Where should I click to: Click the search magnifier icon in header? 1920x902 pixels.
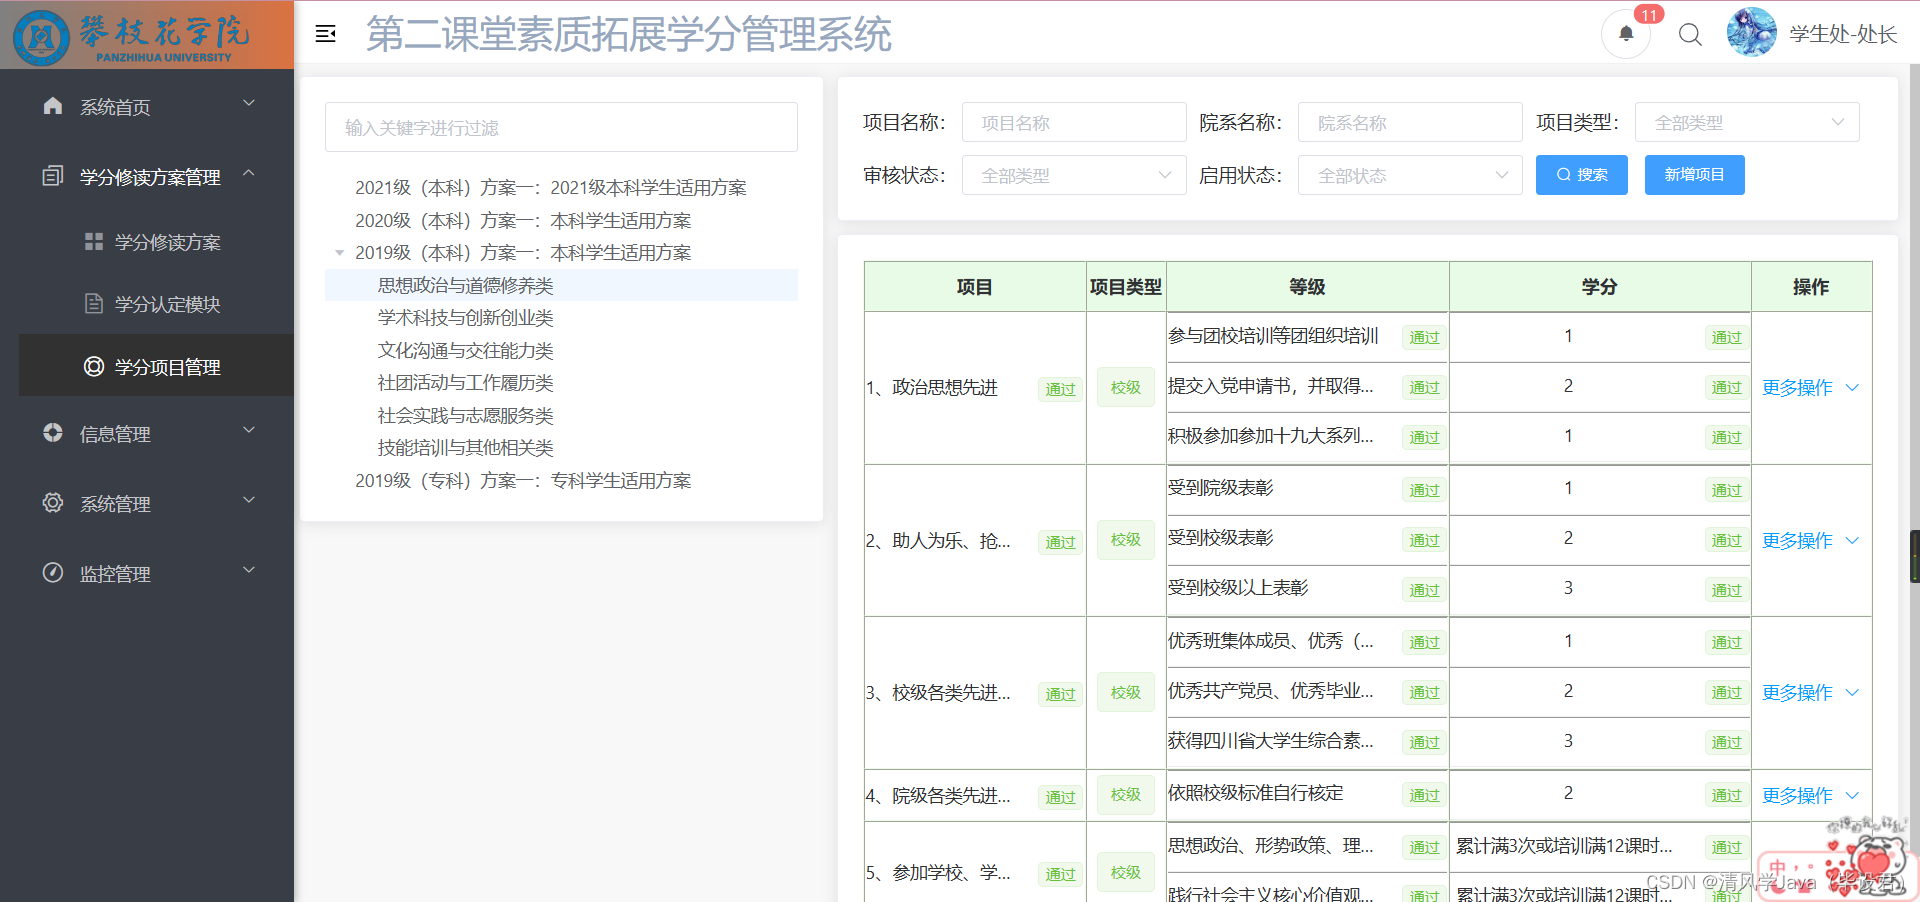click(x=1690, y=35)
